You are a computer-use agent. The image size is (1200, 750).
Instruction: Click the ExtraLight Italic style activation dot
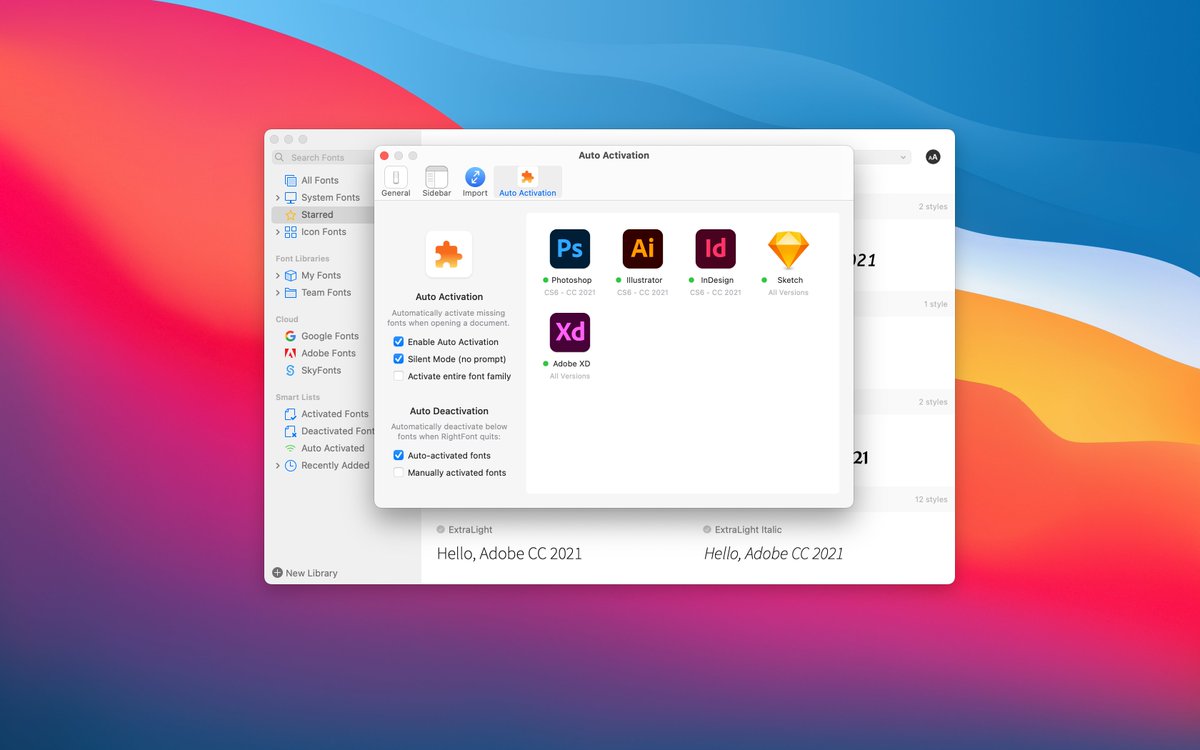click(707, 530)
